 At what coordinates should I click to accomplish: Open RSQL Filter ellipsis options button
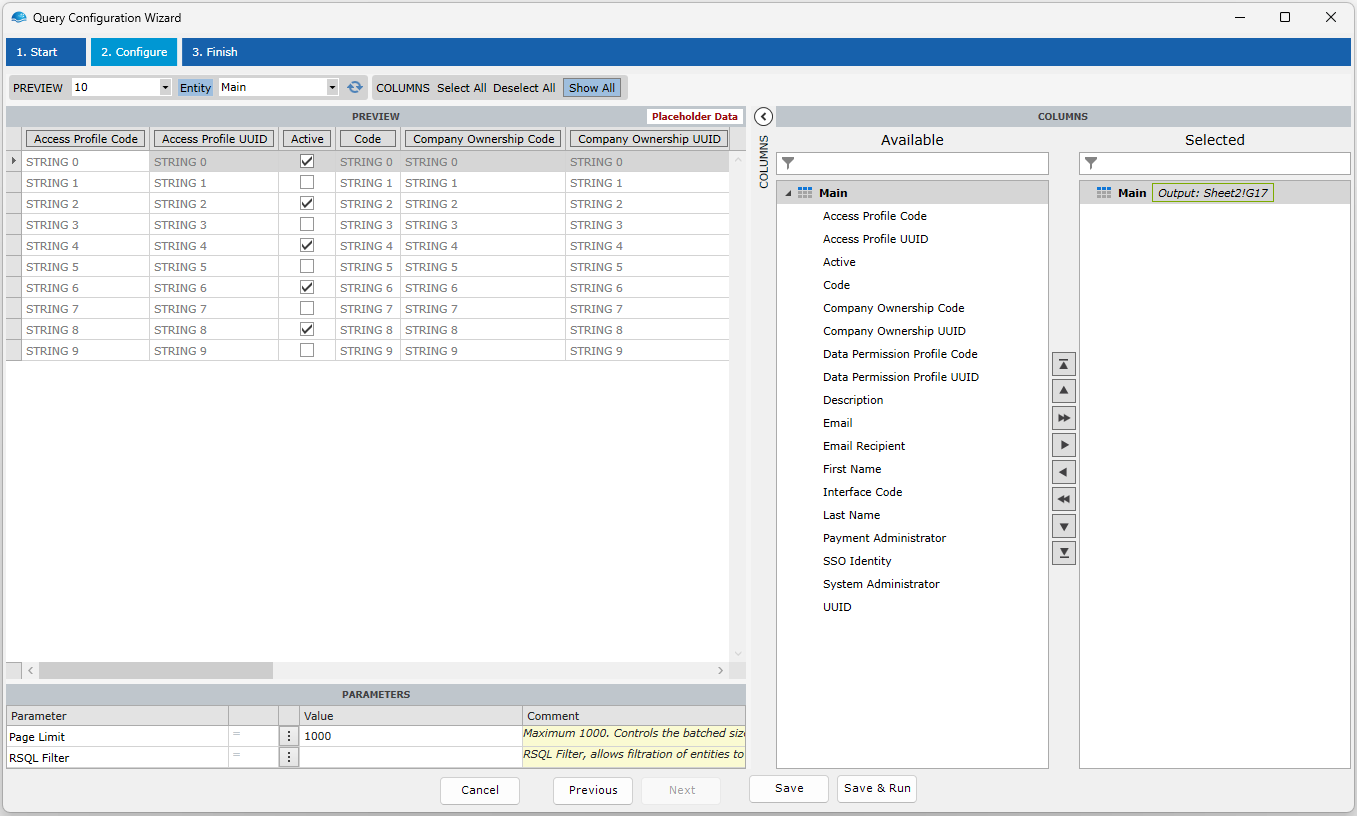(x=289, y=757)
